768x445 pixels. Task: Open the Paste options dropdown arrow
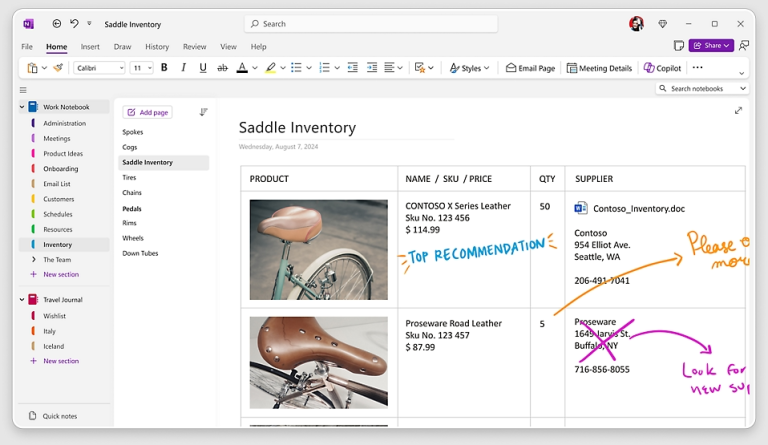pos(44,68)
